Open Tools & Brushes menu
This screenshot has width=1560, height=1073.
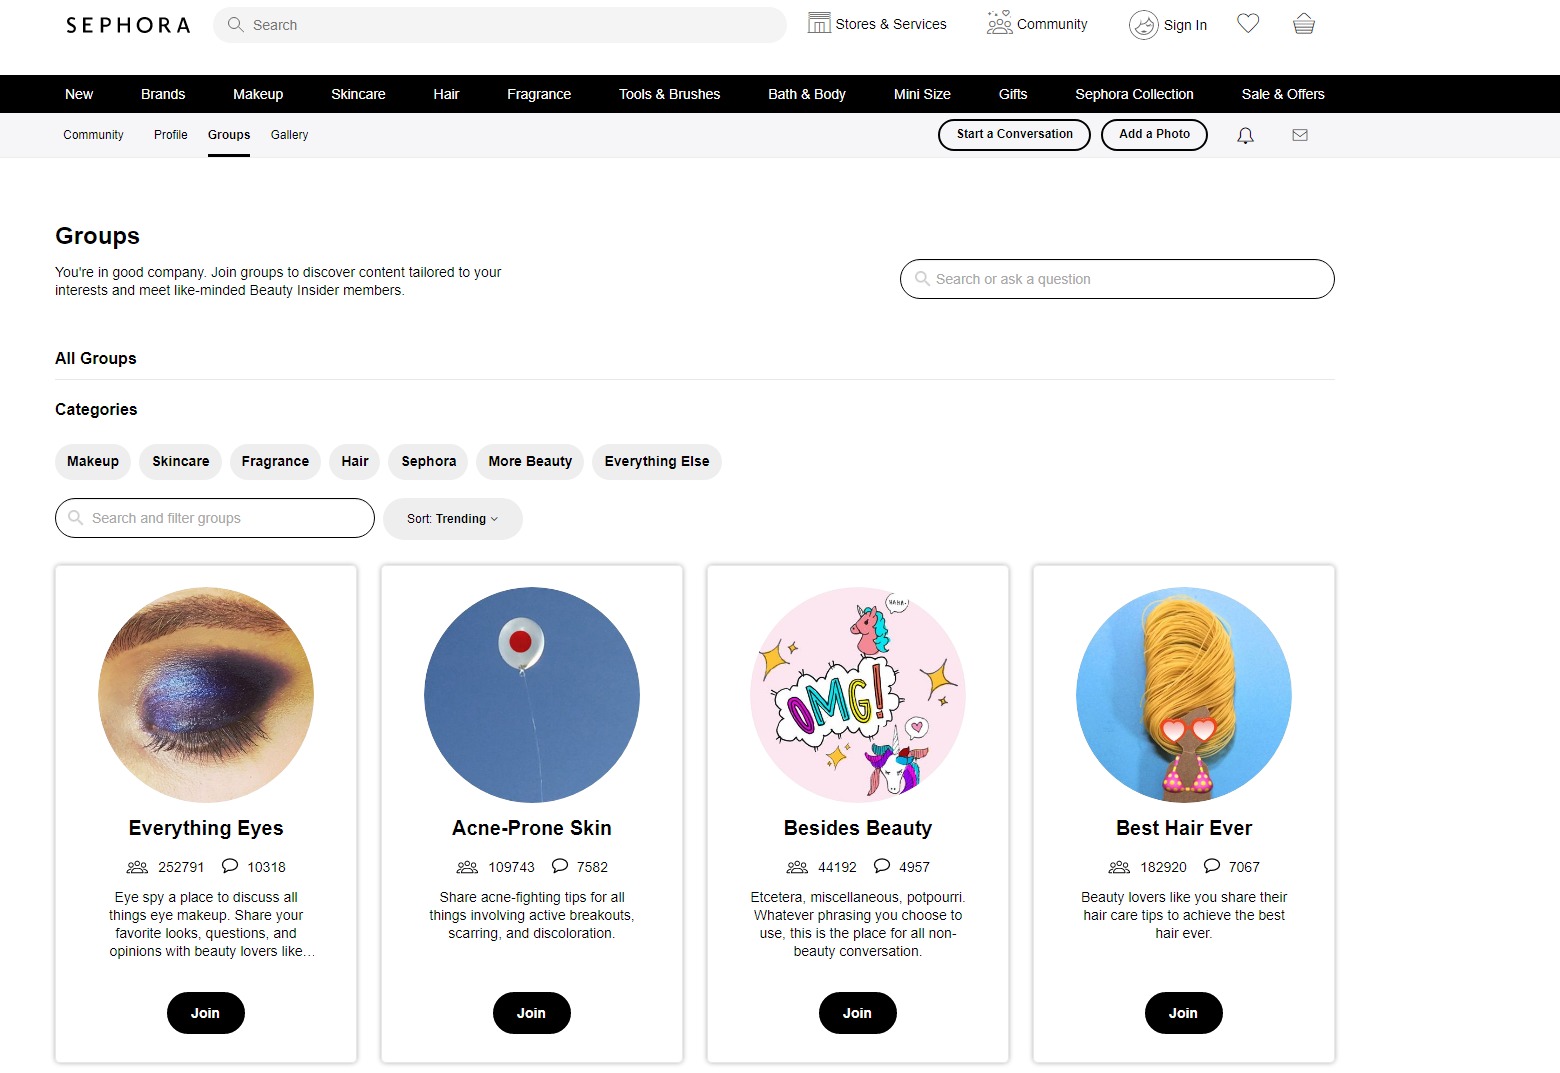(x=669, y=94)
